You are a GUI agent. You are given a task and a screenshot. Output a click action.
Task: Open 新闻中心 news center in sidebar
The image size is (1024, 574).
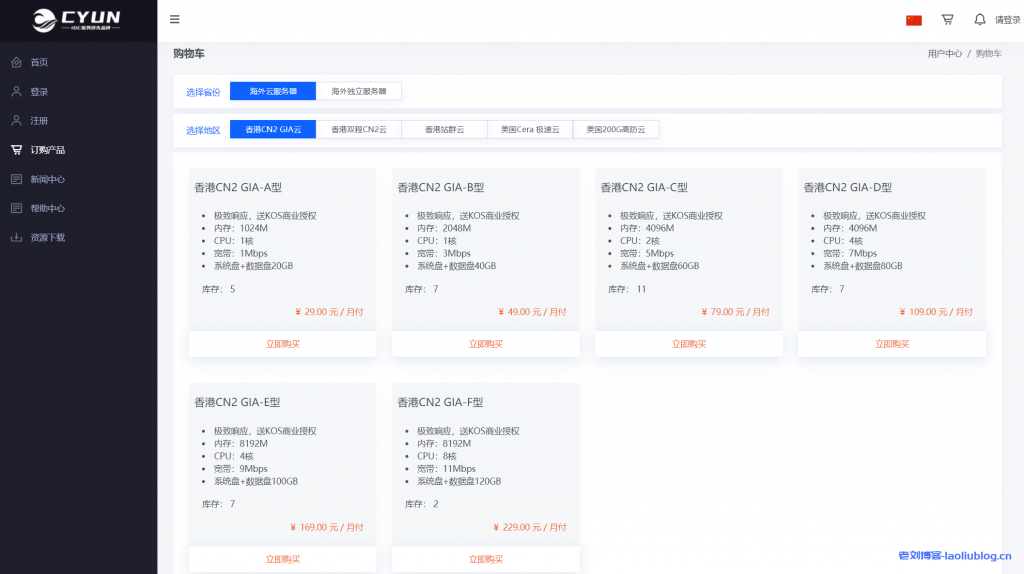47,179
